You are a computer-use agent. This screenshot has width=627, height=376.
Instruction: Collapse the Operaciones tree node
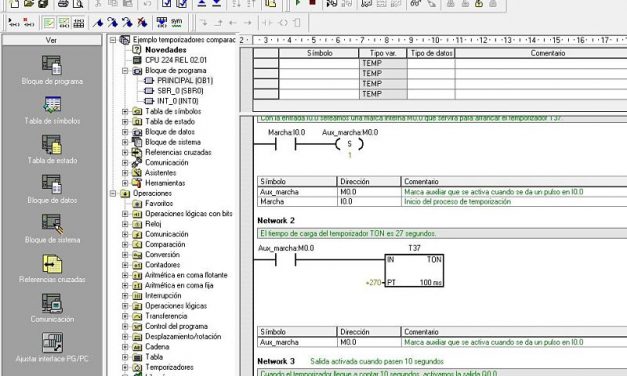(113, 193)
